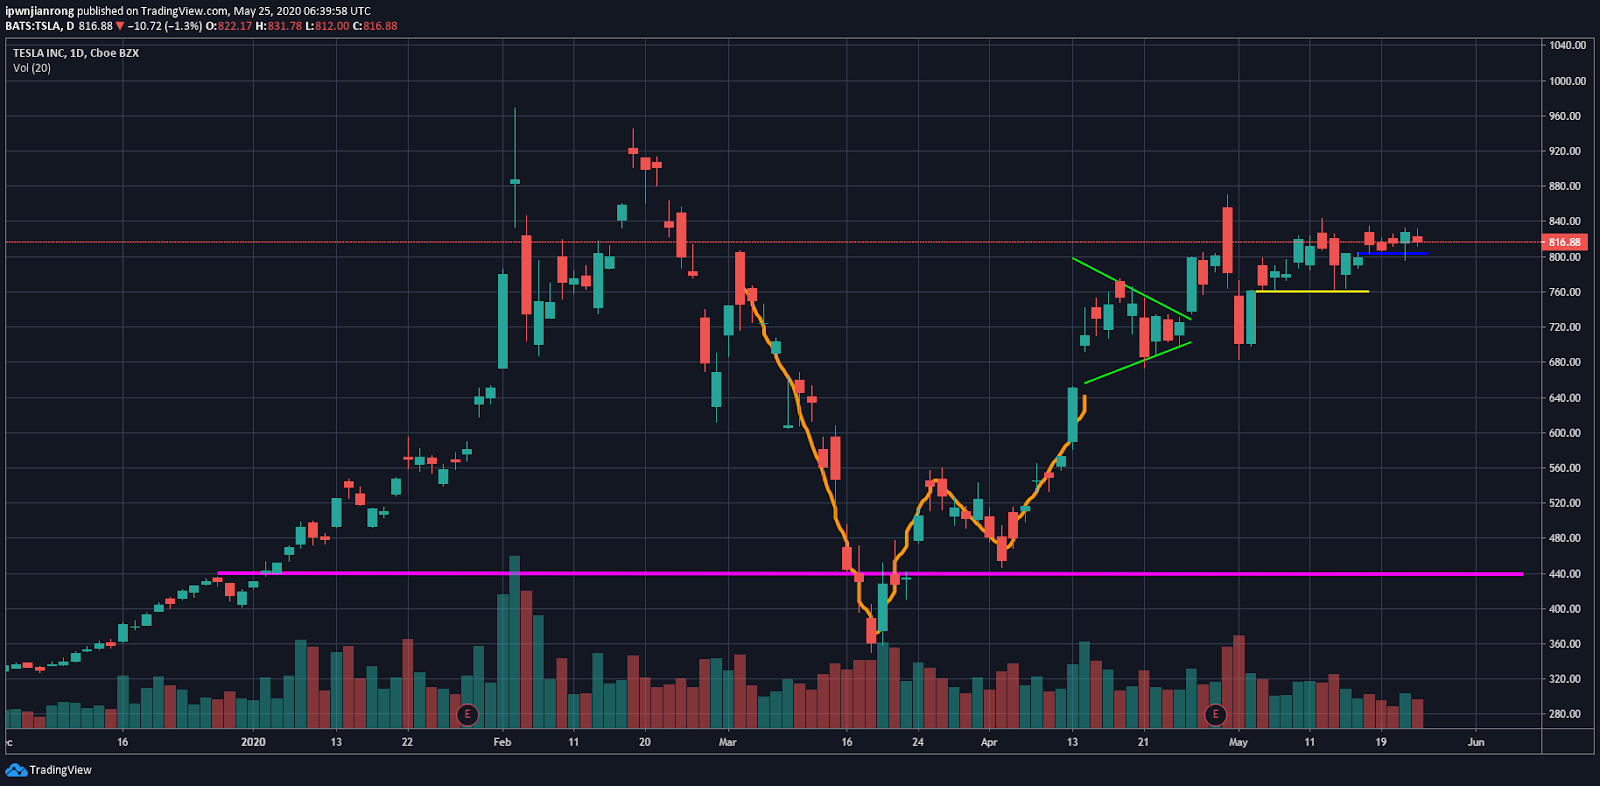This screenshot has width=1600, height=786.
Task: Click the 'Mar' date axis label
Action: click(728, 742)
